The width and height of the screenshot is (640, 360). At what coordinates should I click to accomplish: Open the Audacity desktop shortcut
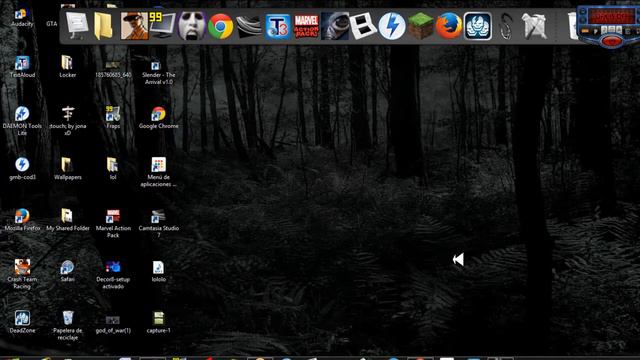22,17
